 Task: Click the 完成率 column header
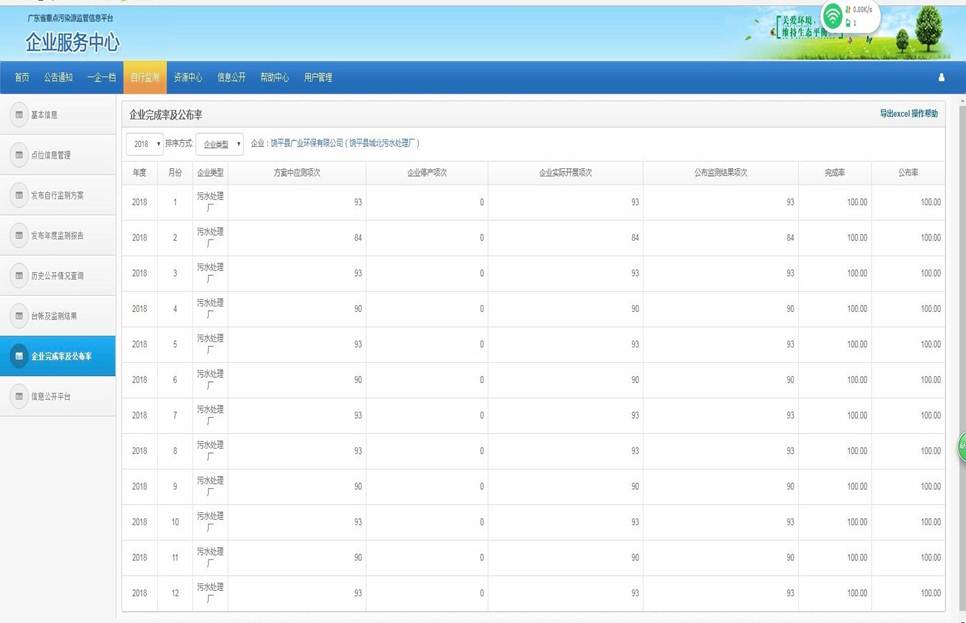click(833, 173)
